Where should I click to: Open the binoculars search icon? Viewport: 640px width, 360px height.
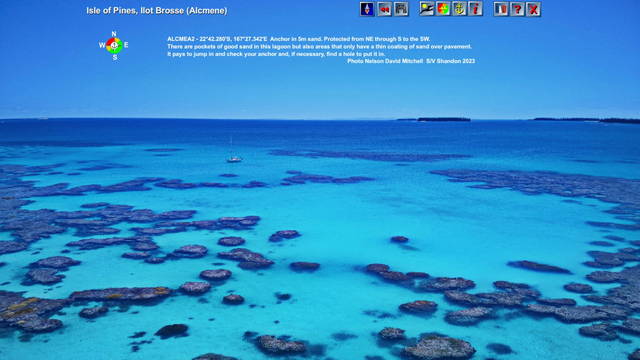[401, 9]
